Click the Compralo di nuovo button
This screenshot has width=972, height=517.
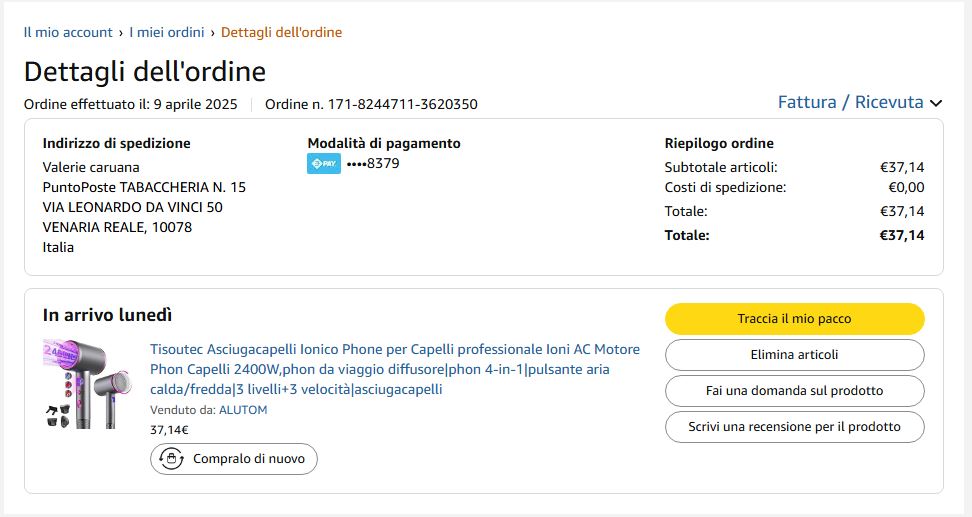[x=234, y=459]
